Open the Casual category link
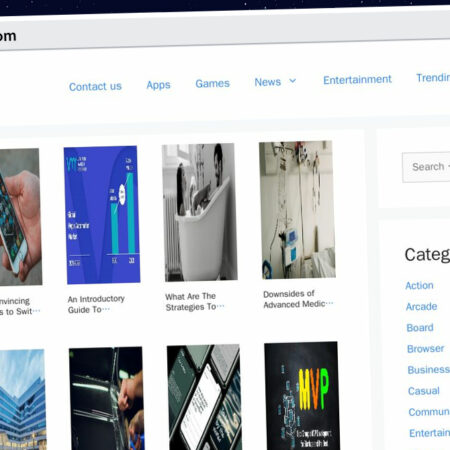Viewport: 450px width, 450px height. click(424, 391)
